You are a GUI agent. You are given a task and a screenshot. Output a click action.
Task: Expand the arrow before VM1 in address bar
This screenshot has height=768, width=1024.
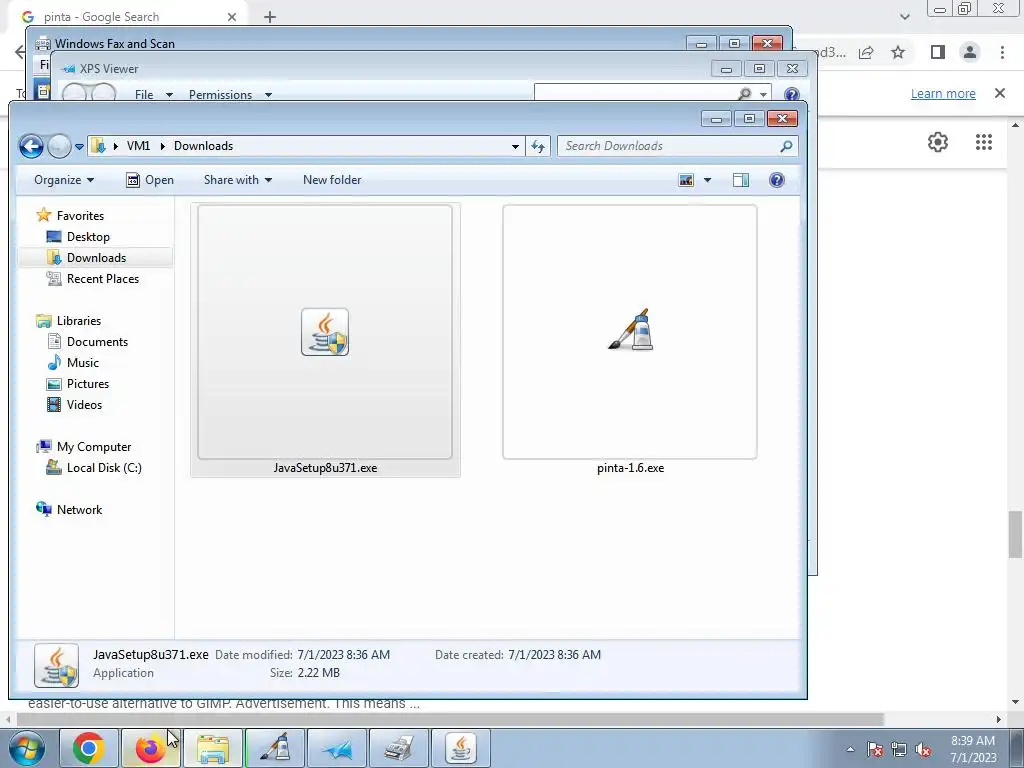point(116,146)
